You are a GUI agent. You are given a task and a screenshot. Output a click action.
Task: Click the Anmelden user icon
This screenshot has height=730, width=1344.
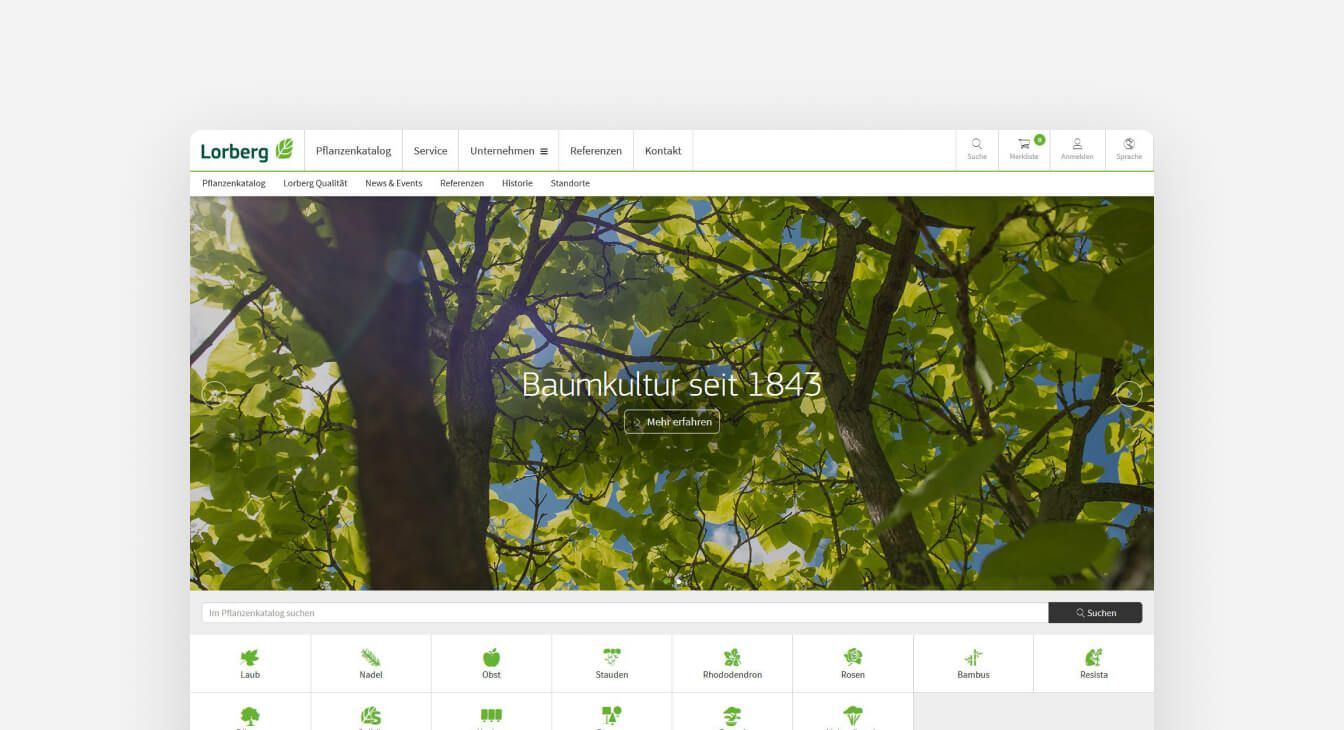1077,144
